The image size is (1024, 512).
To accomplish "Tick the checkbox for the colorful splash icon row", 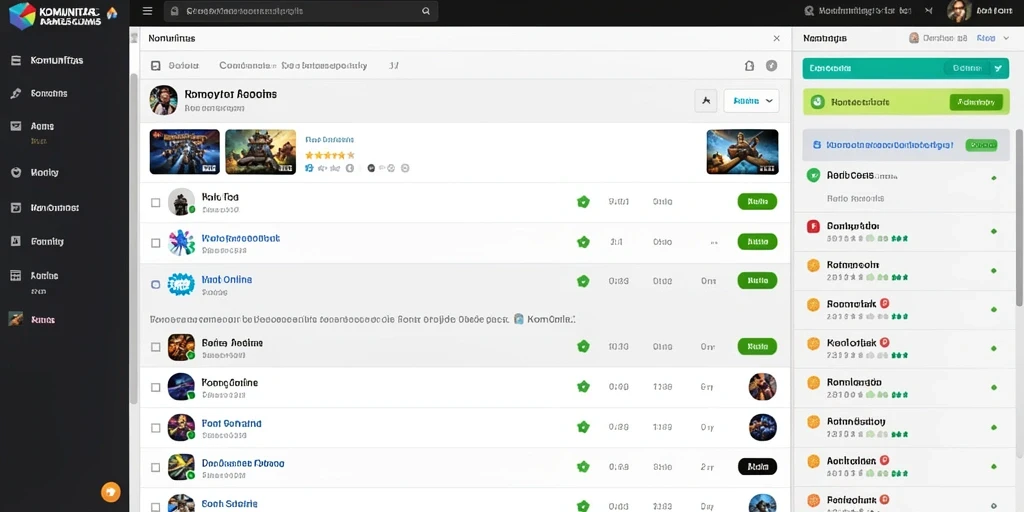I will point(155,243).
